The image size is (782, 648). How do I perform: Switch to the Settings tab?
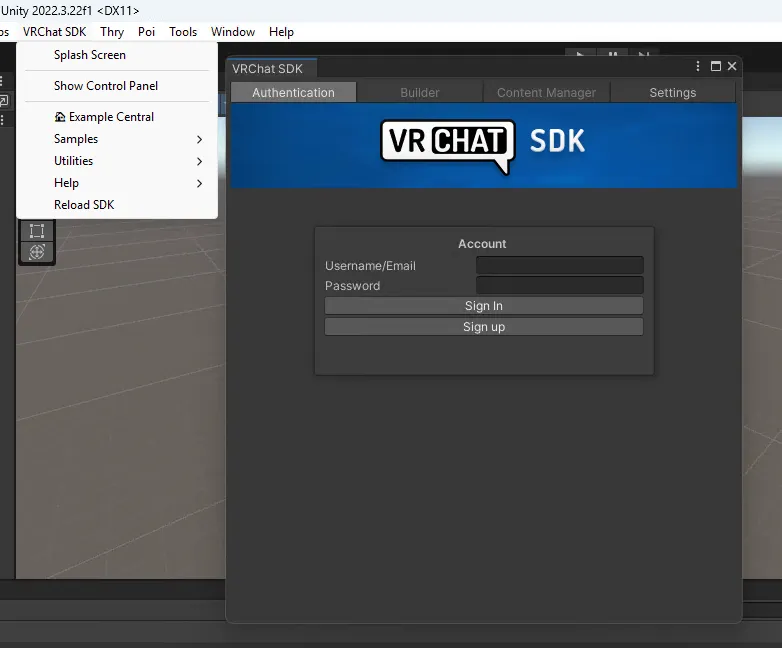pyautogui.click(x=673, y=92)
